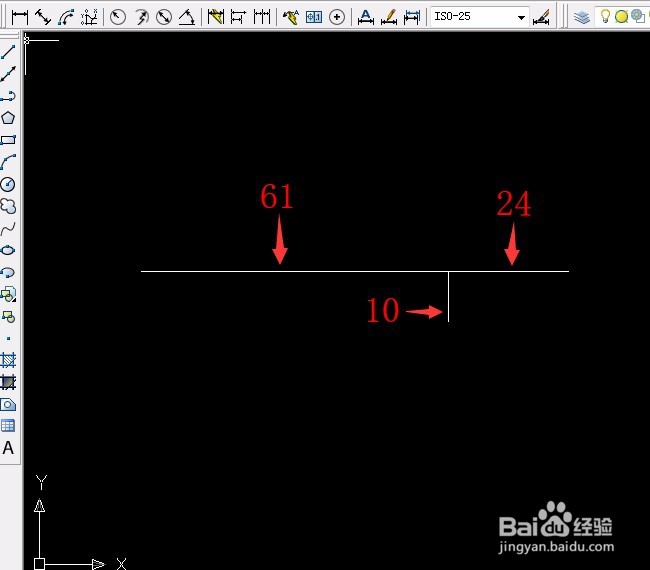Select the Multiline Text tool

click(8, 448)
